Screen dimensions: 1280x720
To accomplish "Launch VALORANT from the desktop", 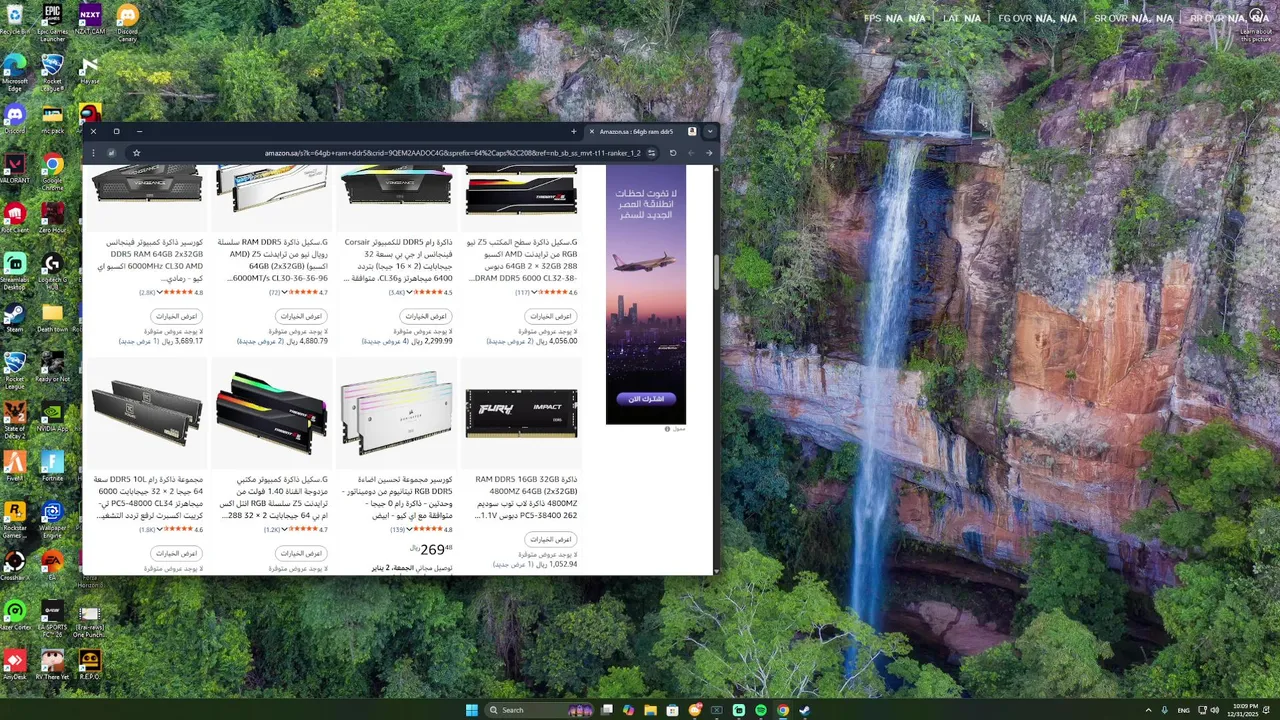I will click(14, 169).
